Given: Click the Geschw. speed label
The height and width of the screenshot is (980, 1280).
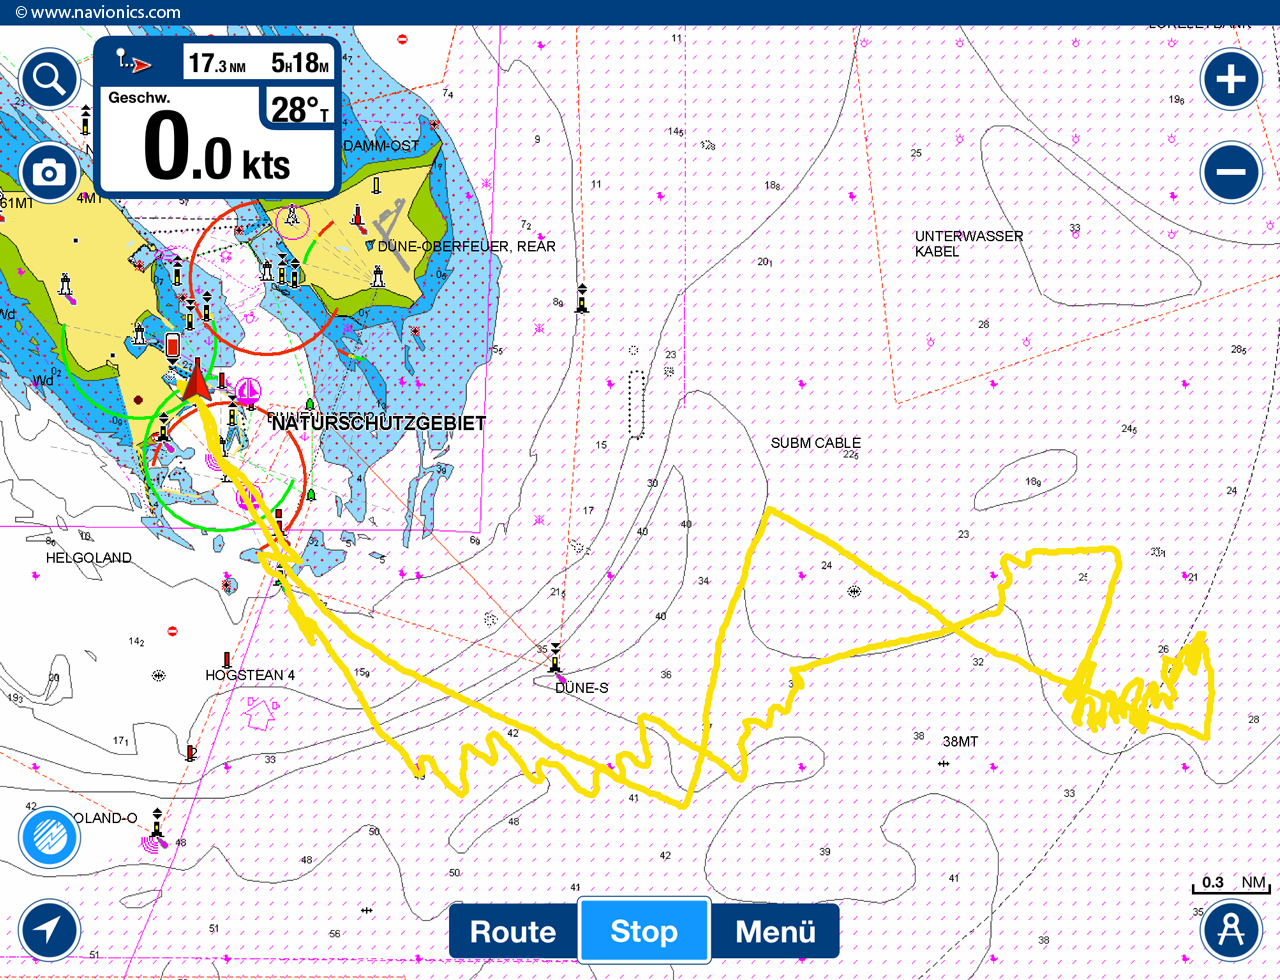Looking at the screenshot, I should [x=139, y=98].
